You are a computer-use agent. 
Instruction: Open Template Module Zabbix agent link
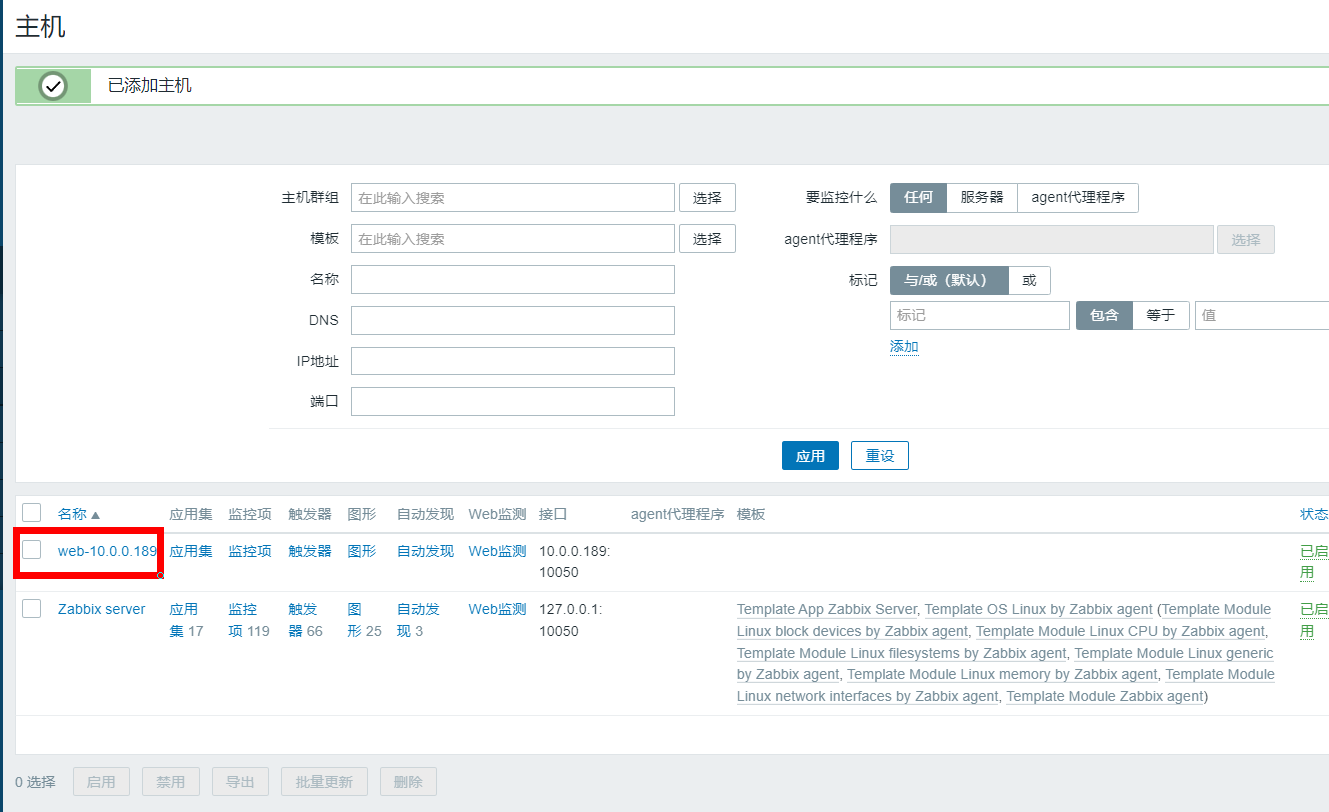pyautogui.click(x=1105, y=696)
